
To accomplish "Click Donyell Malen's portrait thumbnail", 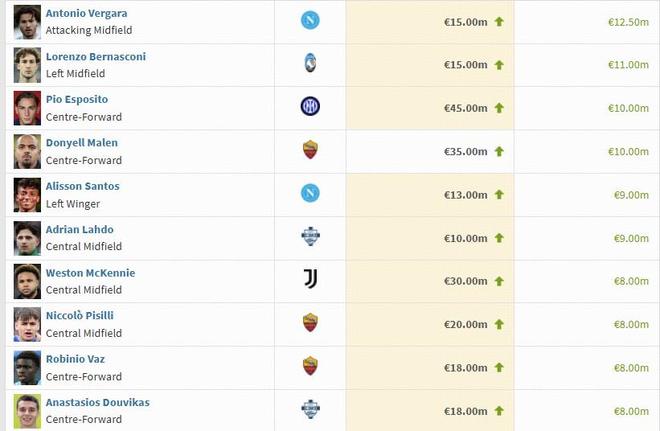I will pyautogui.click(x=27, y=151).
